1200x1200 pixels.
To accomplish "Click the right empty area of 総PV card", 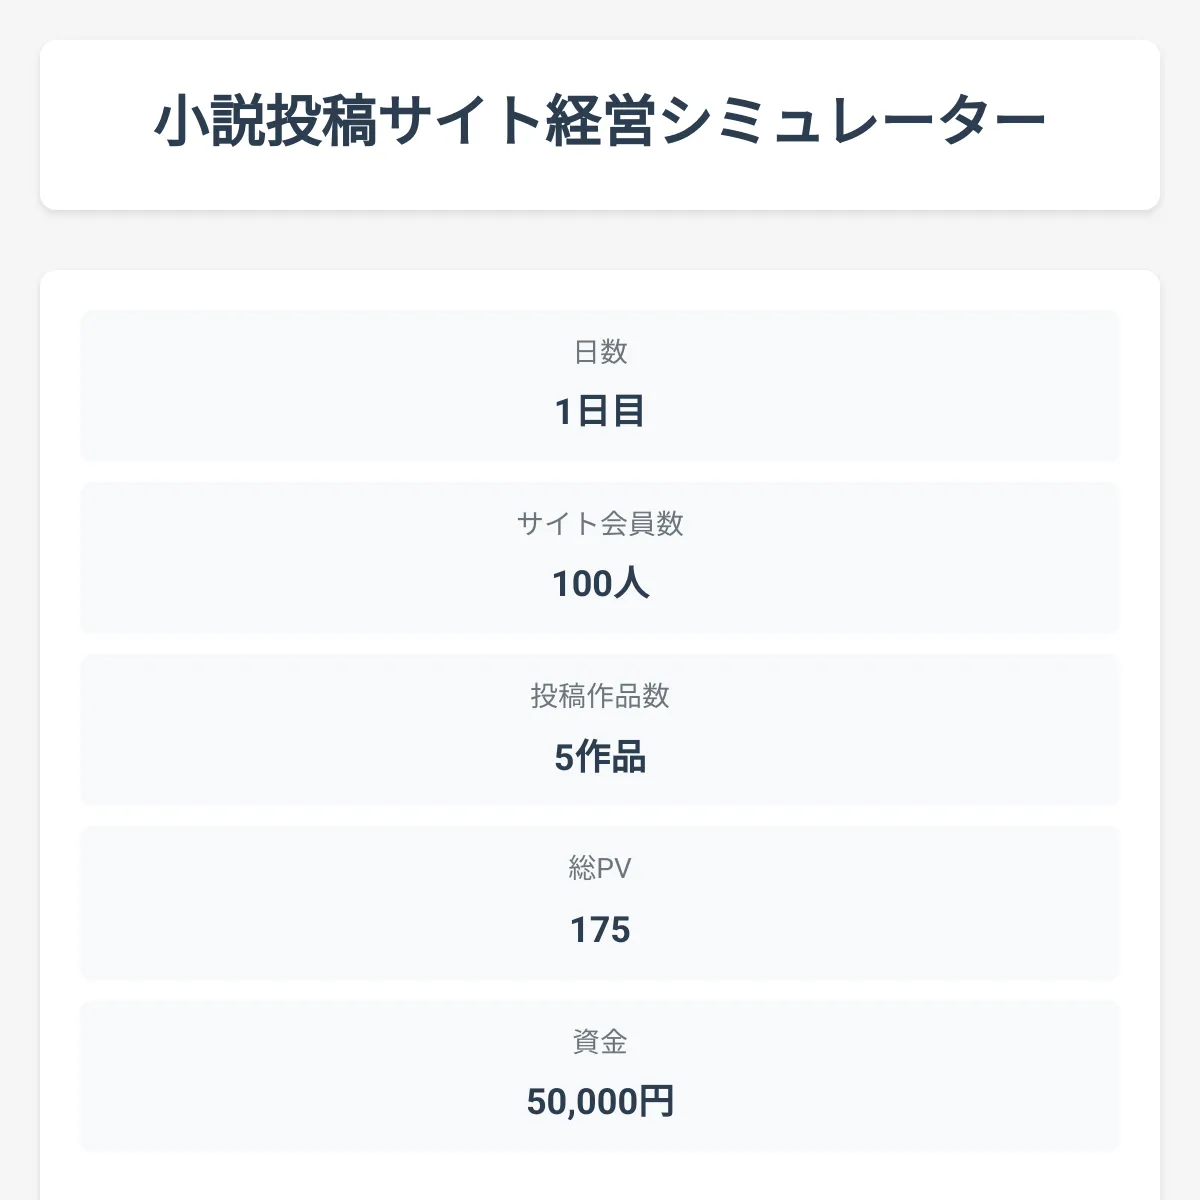I will click(x=950, y=902).
